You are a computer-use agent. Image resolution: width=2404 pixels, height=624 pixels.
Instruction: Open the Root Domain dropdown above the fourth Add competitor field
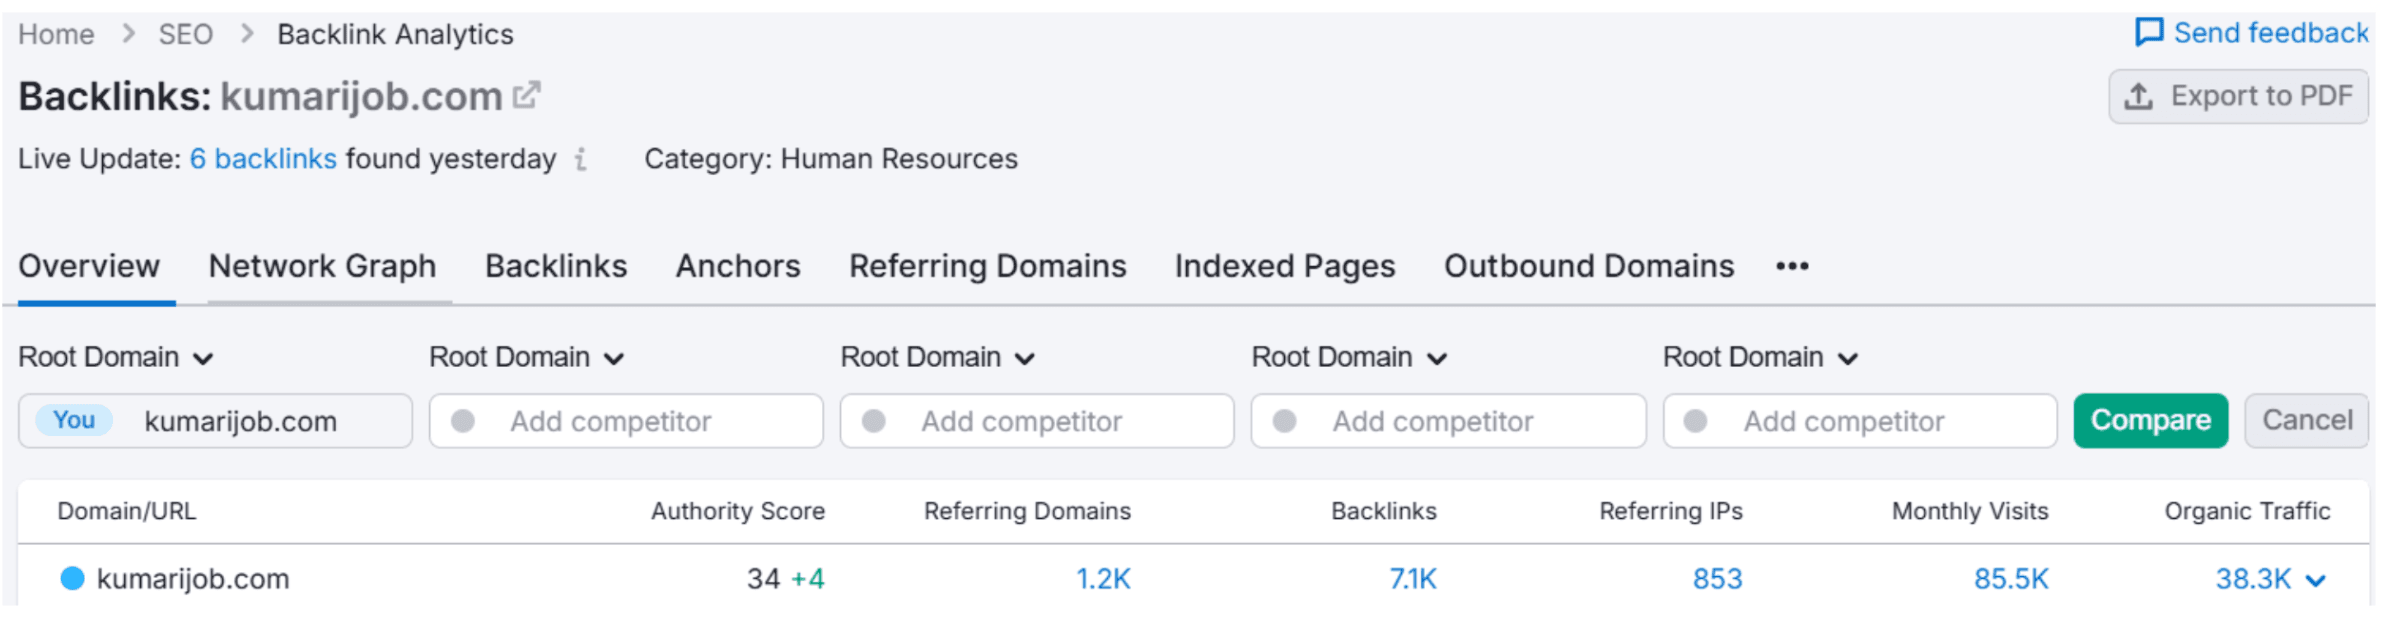[1761, 357]
